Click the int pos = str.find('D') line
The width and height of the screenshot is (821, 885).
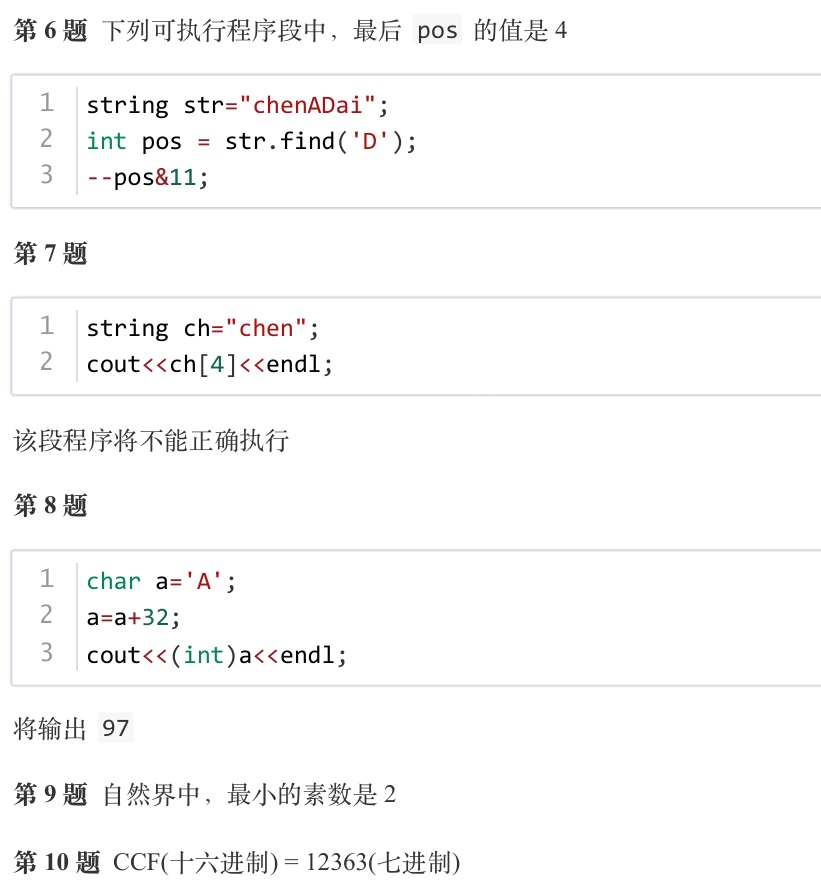[x=251, y=141]
